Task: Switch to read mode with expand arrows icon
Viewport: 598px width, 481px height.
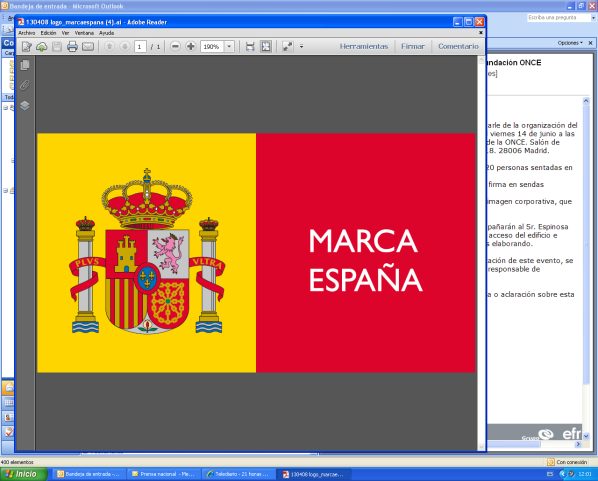Action: (288, 47)
